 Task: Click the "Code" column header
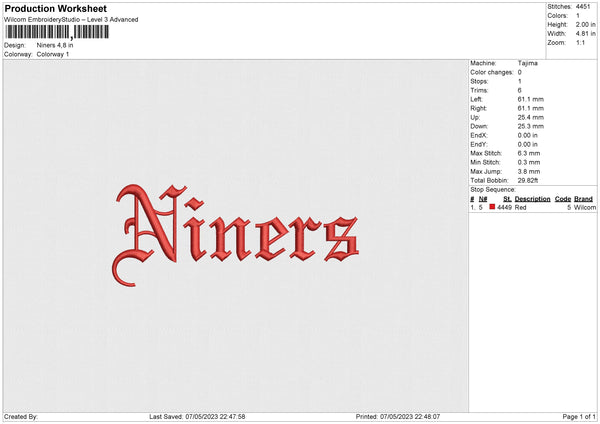[562, 199]
